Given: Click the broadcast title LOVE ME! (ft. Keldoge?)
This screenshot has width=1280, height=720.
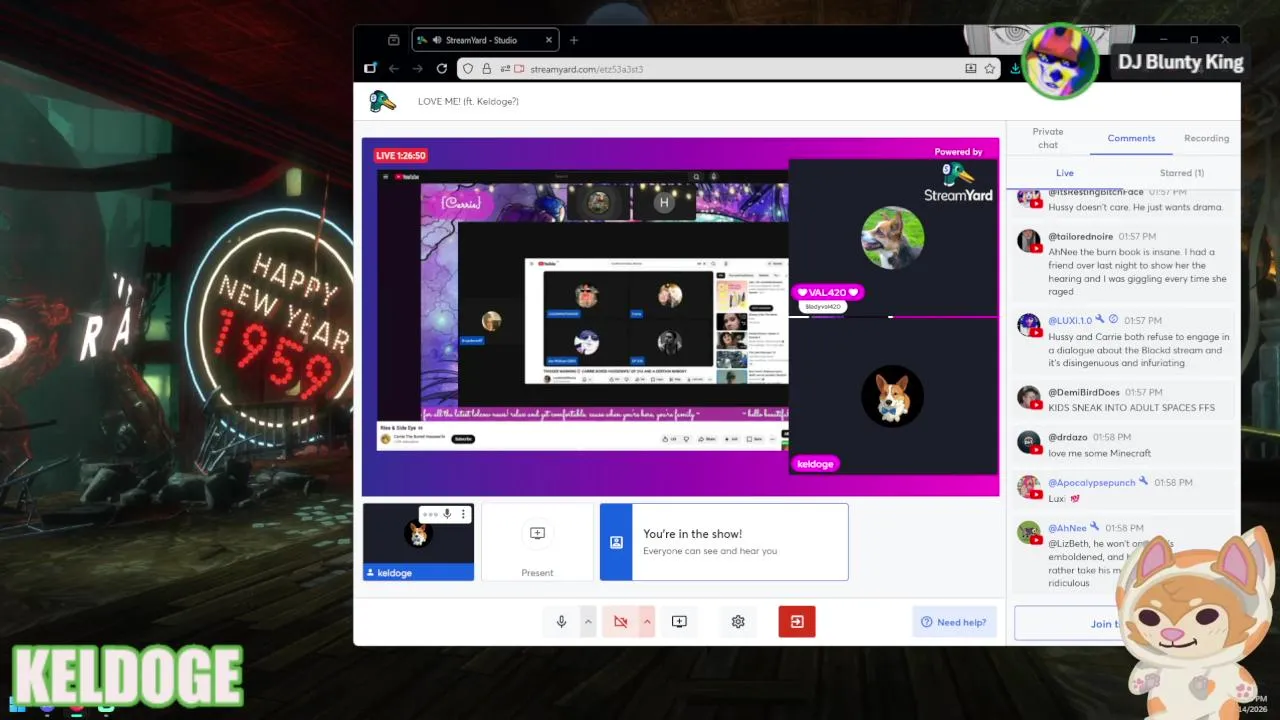Looking at the screenshot, I should pyautogui.click(x=468, y=101).
